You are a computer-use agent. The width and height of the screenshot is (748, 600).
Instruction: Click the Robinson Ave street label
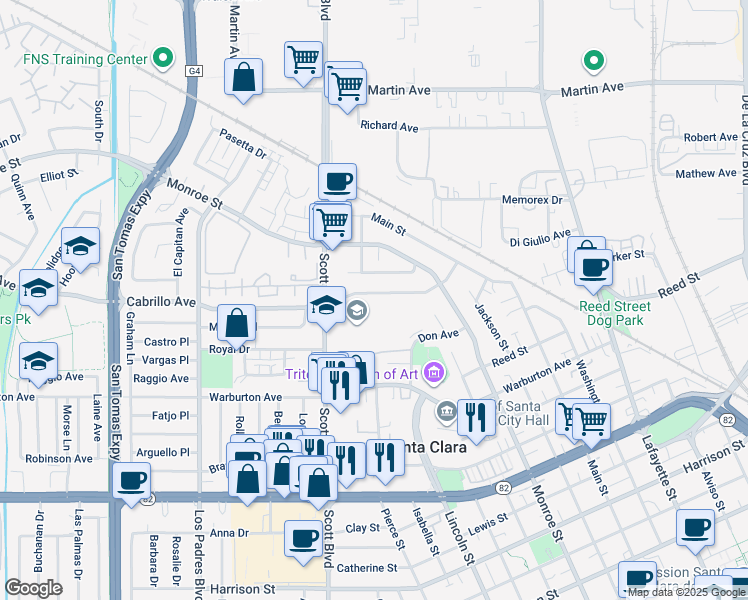pyautogui.click(x=59, y=459)
